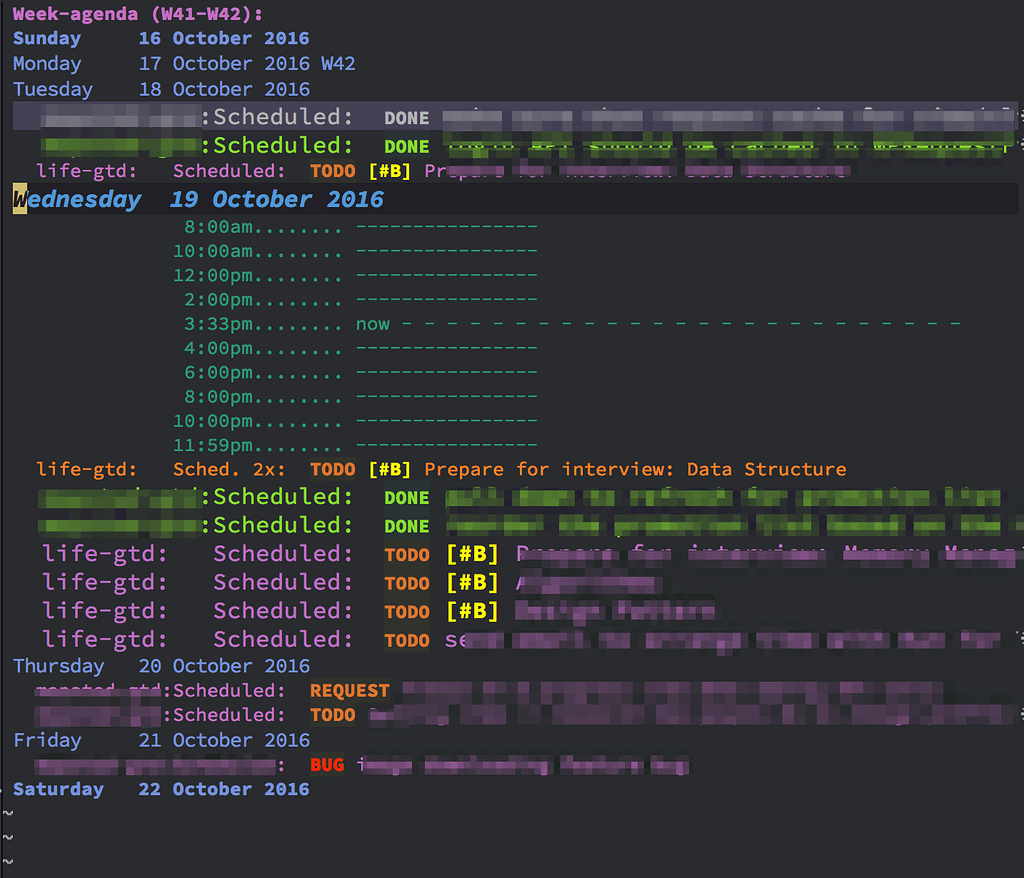Click the 10:00am time grid line

tap(355, 252)
